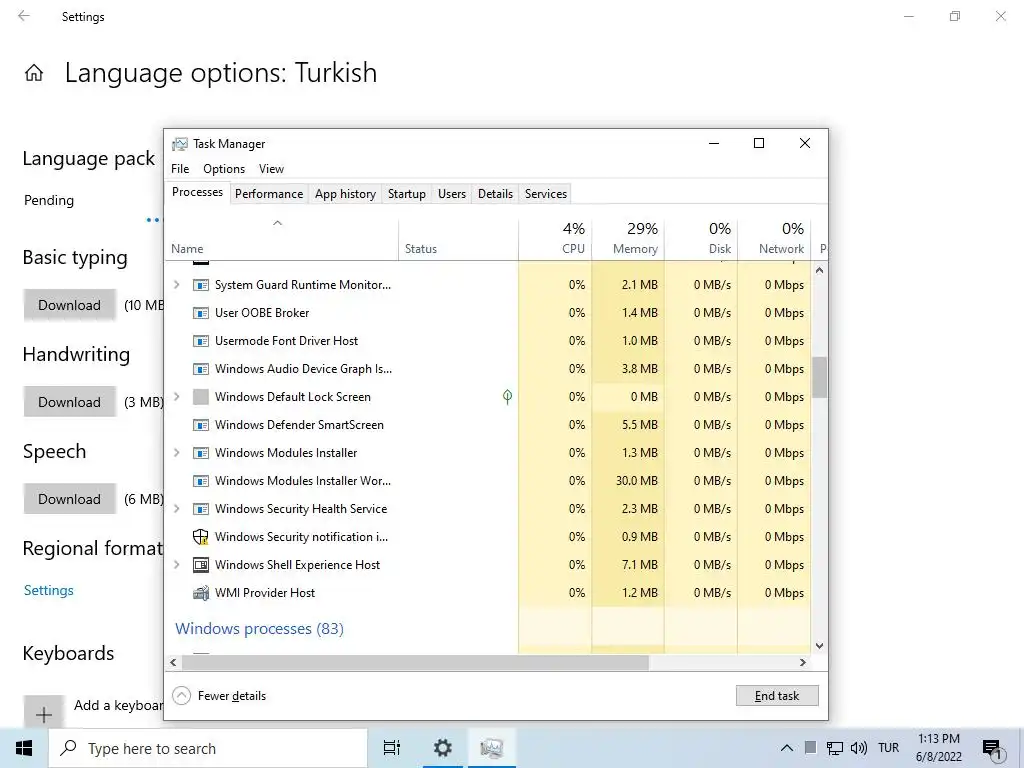Expand Windows Shell Experience Host row
The image size is (1024, 768).
(x=176, y=565)
